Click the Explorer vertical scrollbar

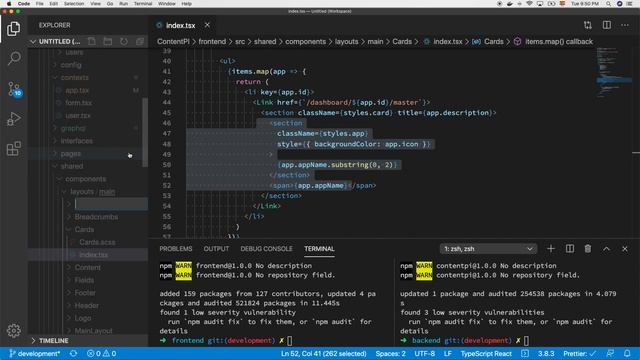[145, 132]
